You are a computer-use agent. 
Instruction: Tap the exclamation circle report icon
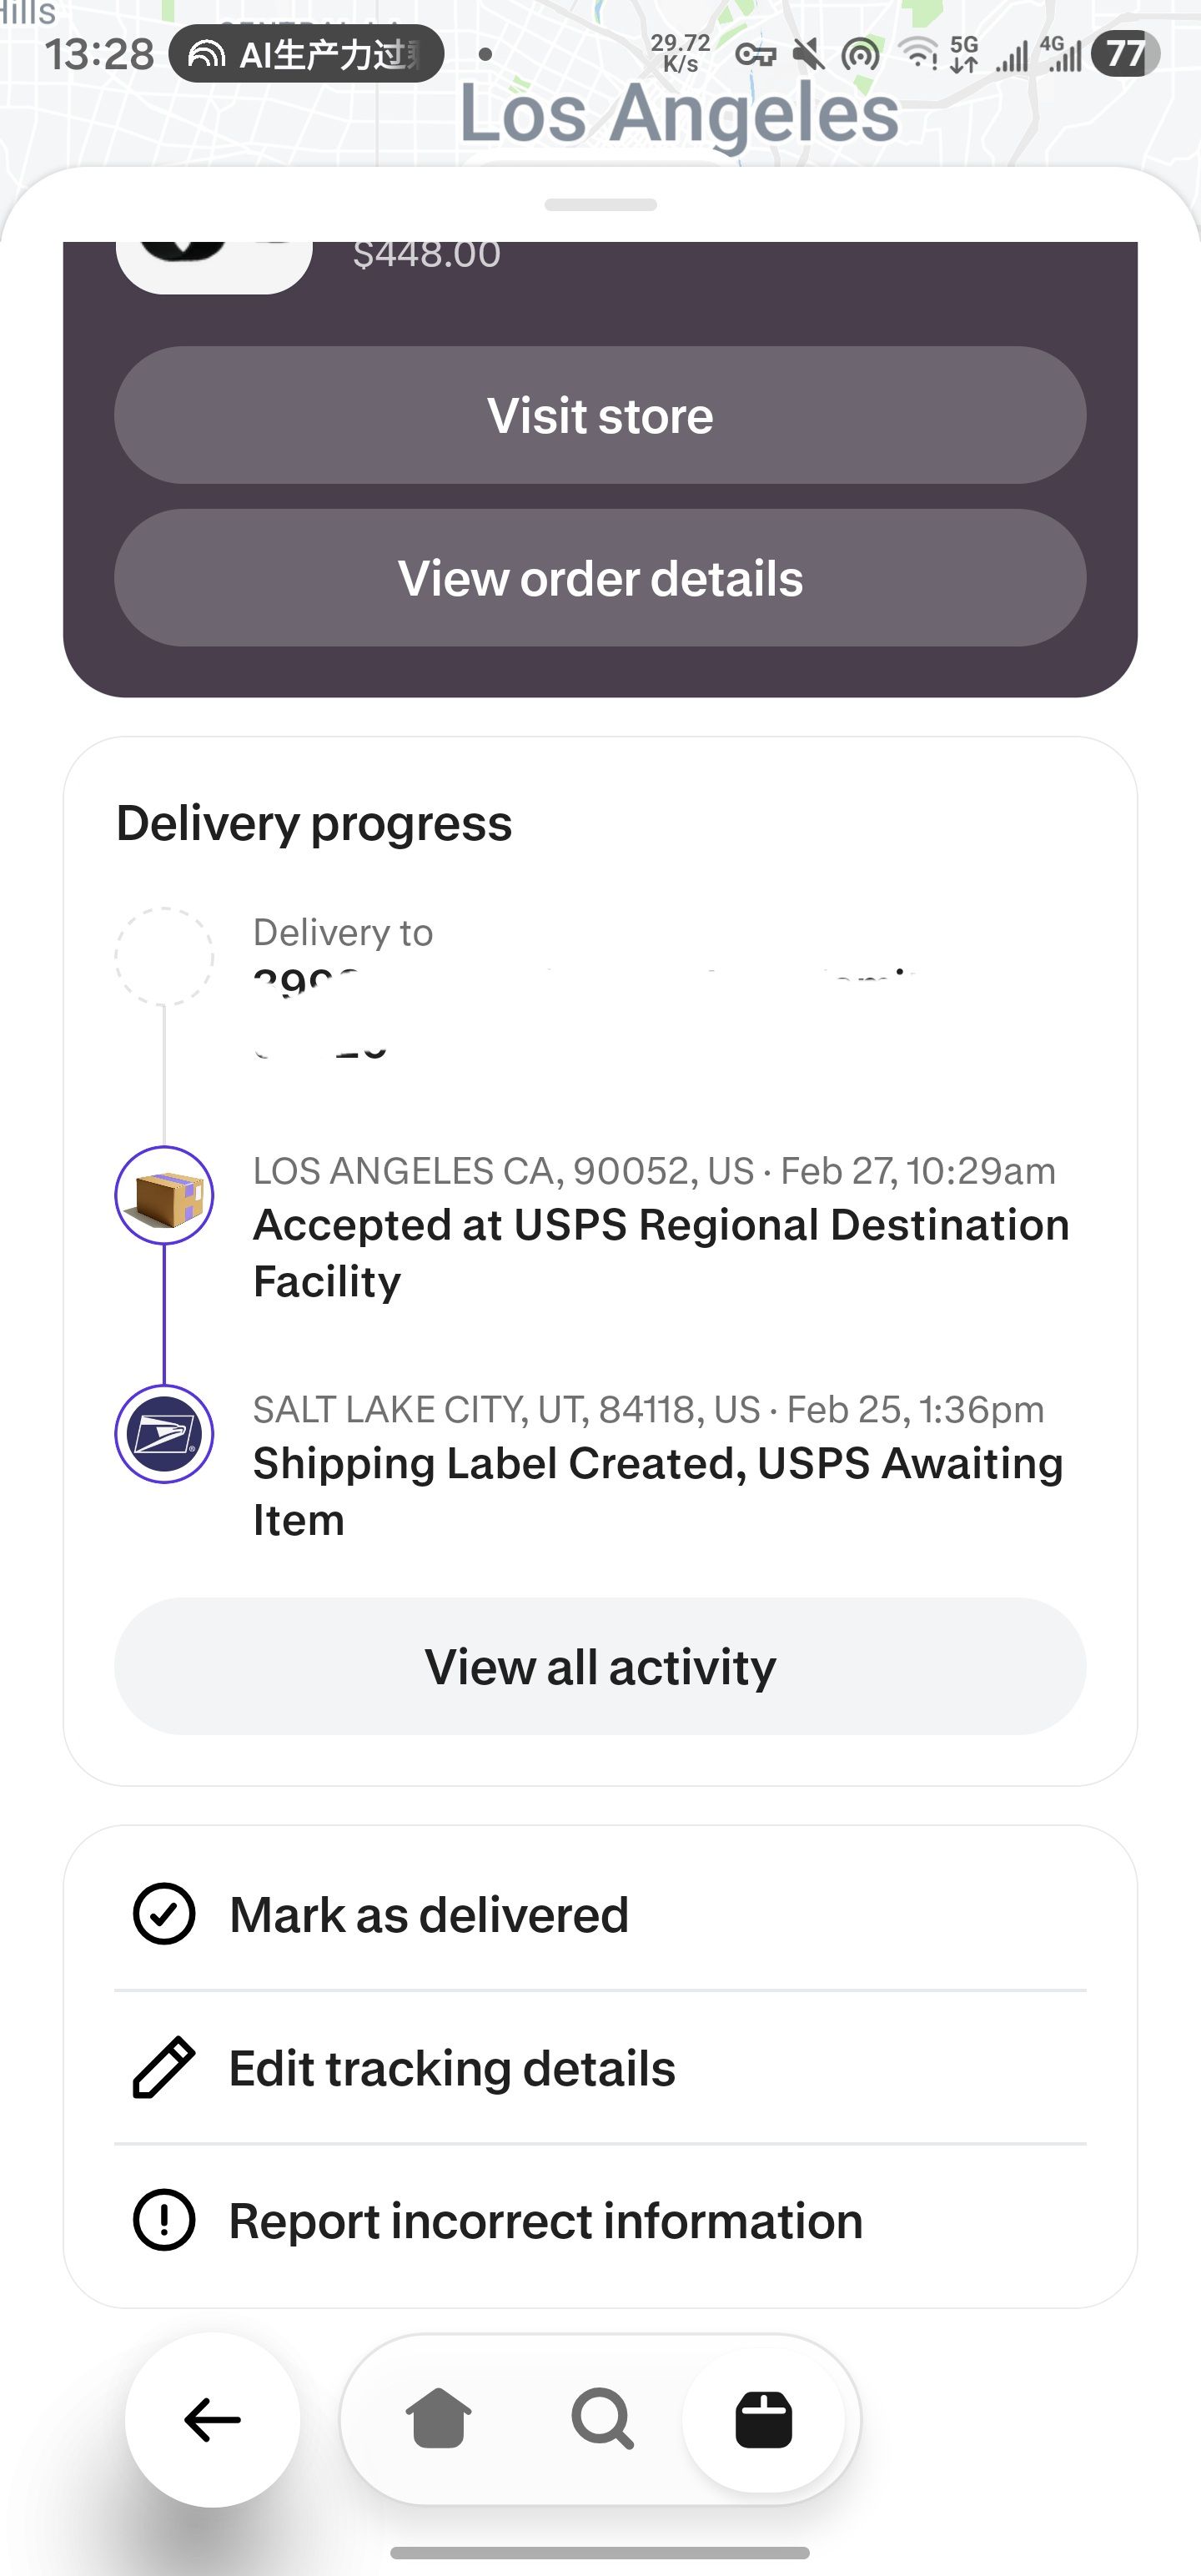click(163, 2221)
